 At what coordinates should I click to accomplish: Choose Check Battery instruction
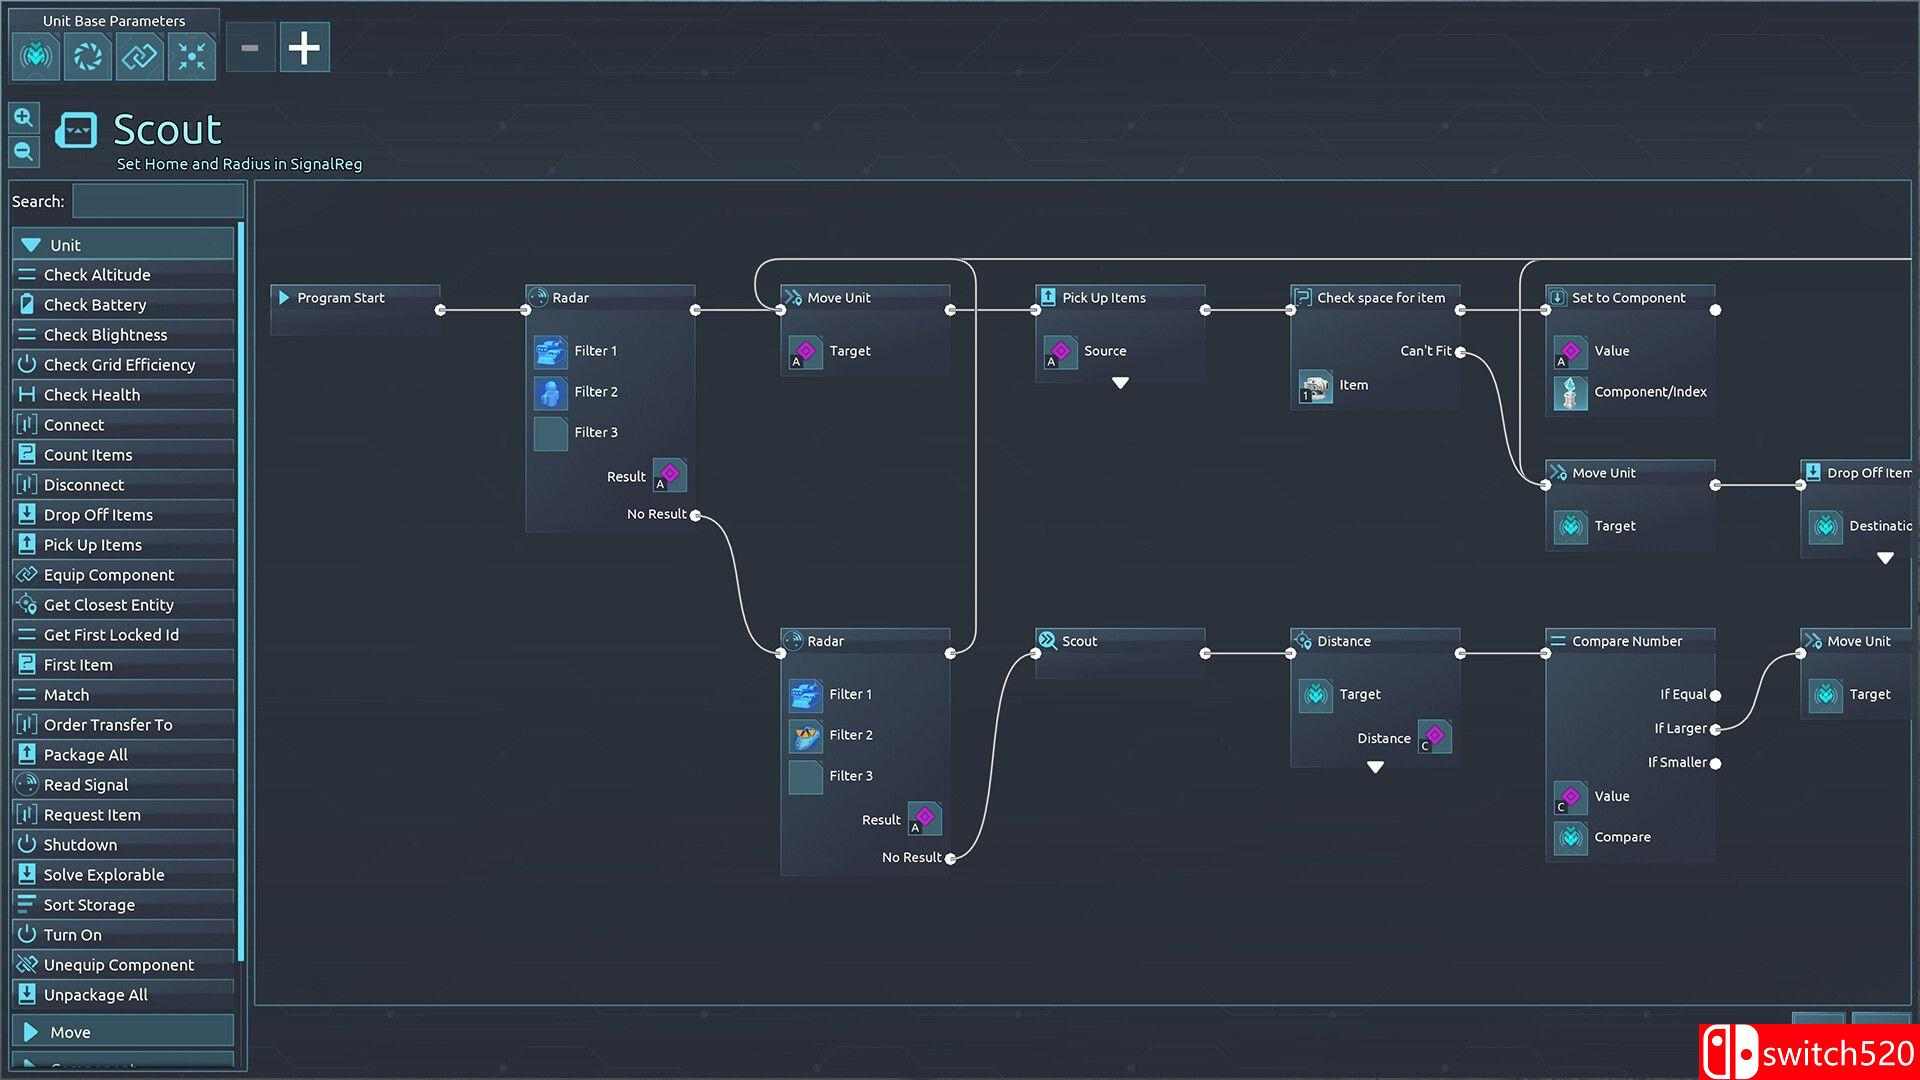pos(123,304)
